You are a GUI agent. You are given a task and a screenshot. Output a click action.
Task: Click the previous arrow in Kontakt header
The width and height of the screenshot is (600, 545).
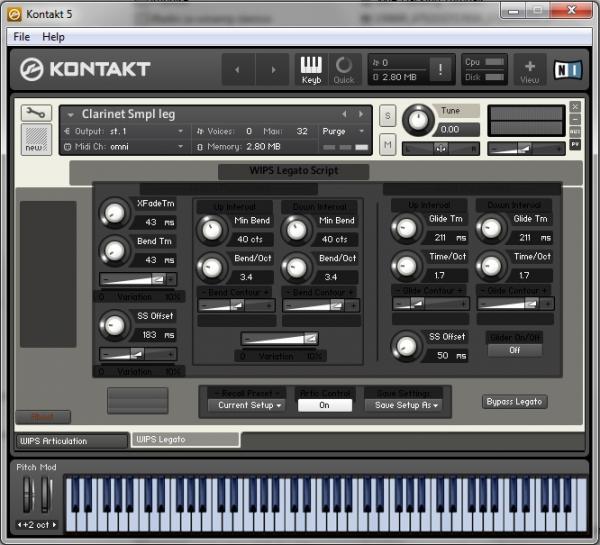point(238,69)
